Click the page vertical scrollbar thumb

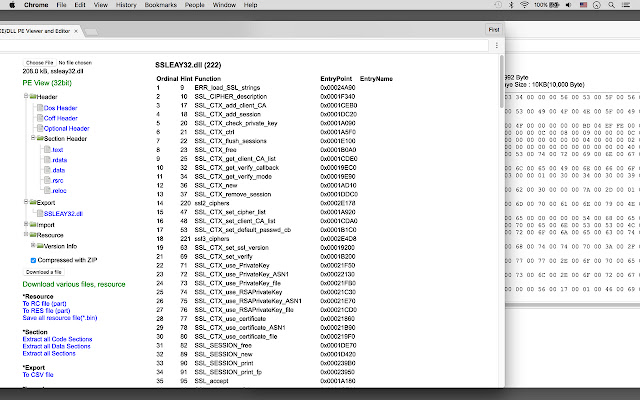pyautogui.click(x=502, y=82)
